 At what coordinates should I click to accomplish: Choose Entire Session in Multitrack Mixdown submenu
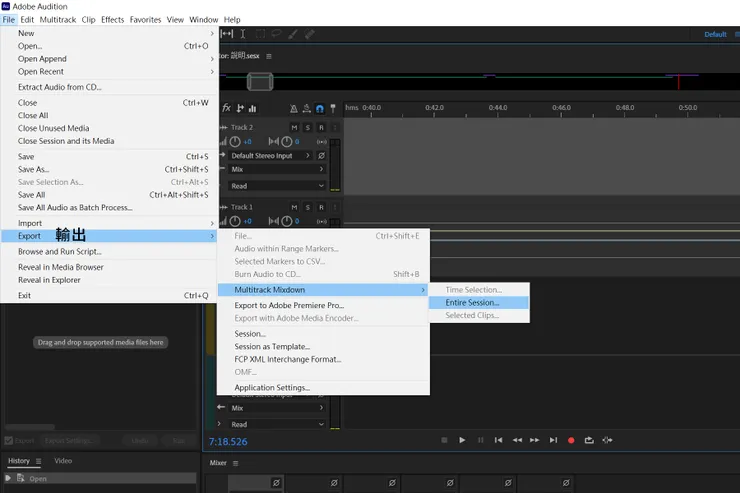coord(471,302)
